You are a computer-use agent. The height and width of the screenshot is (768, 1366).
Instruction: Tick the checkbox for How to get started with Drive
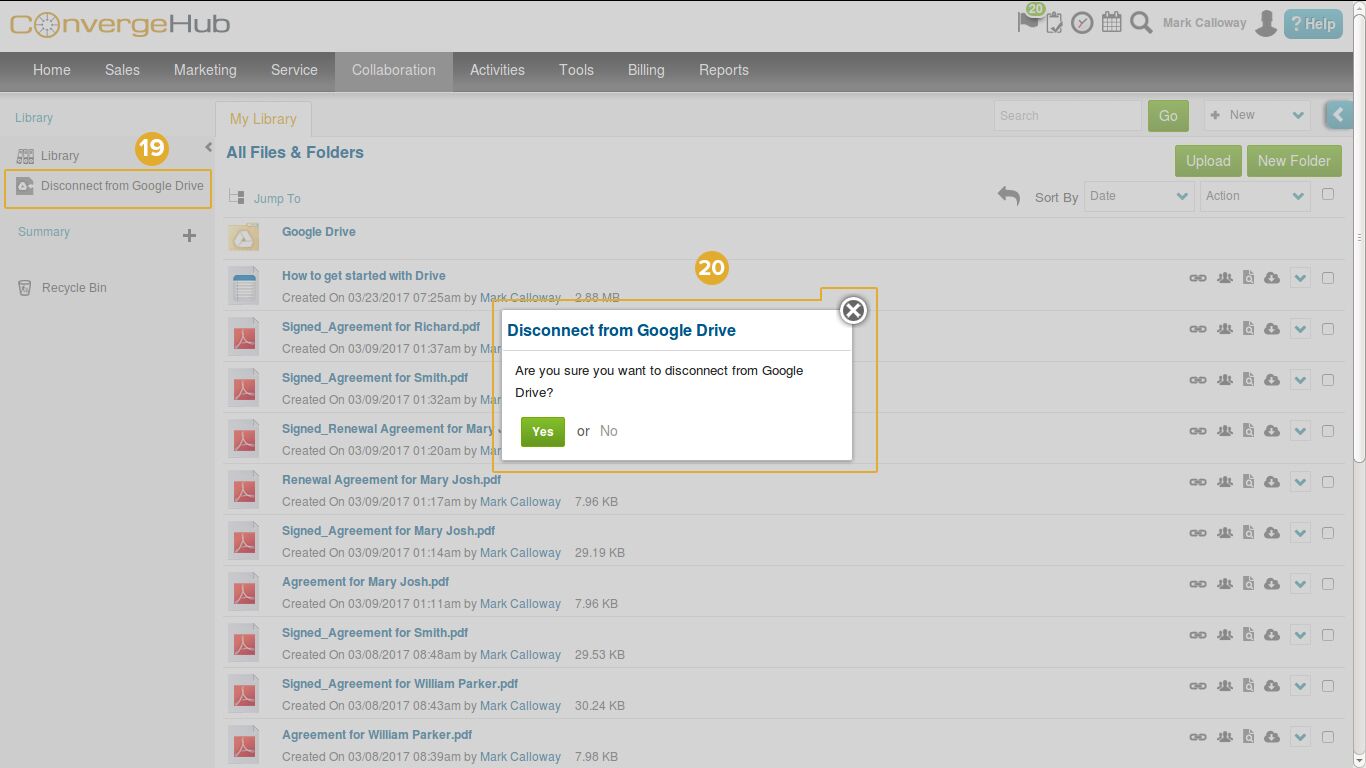click(x=1328, y=278)
